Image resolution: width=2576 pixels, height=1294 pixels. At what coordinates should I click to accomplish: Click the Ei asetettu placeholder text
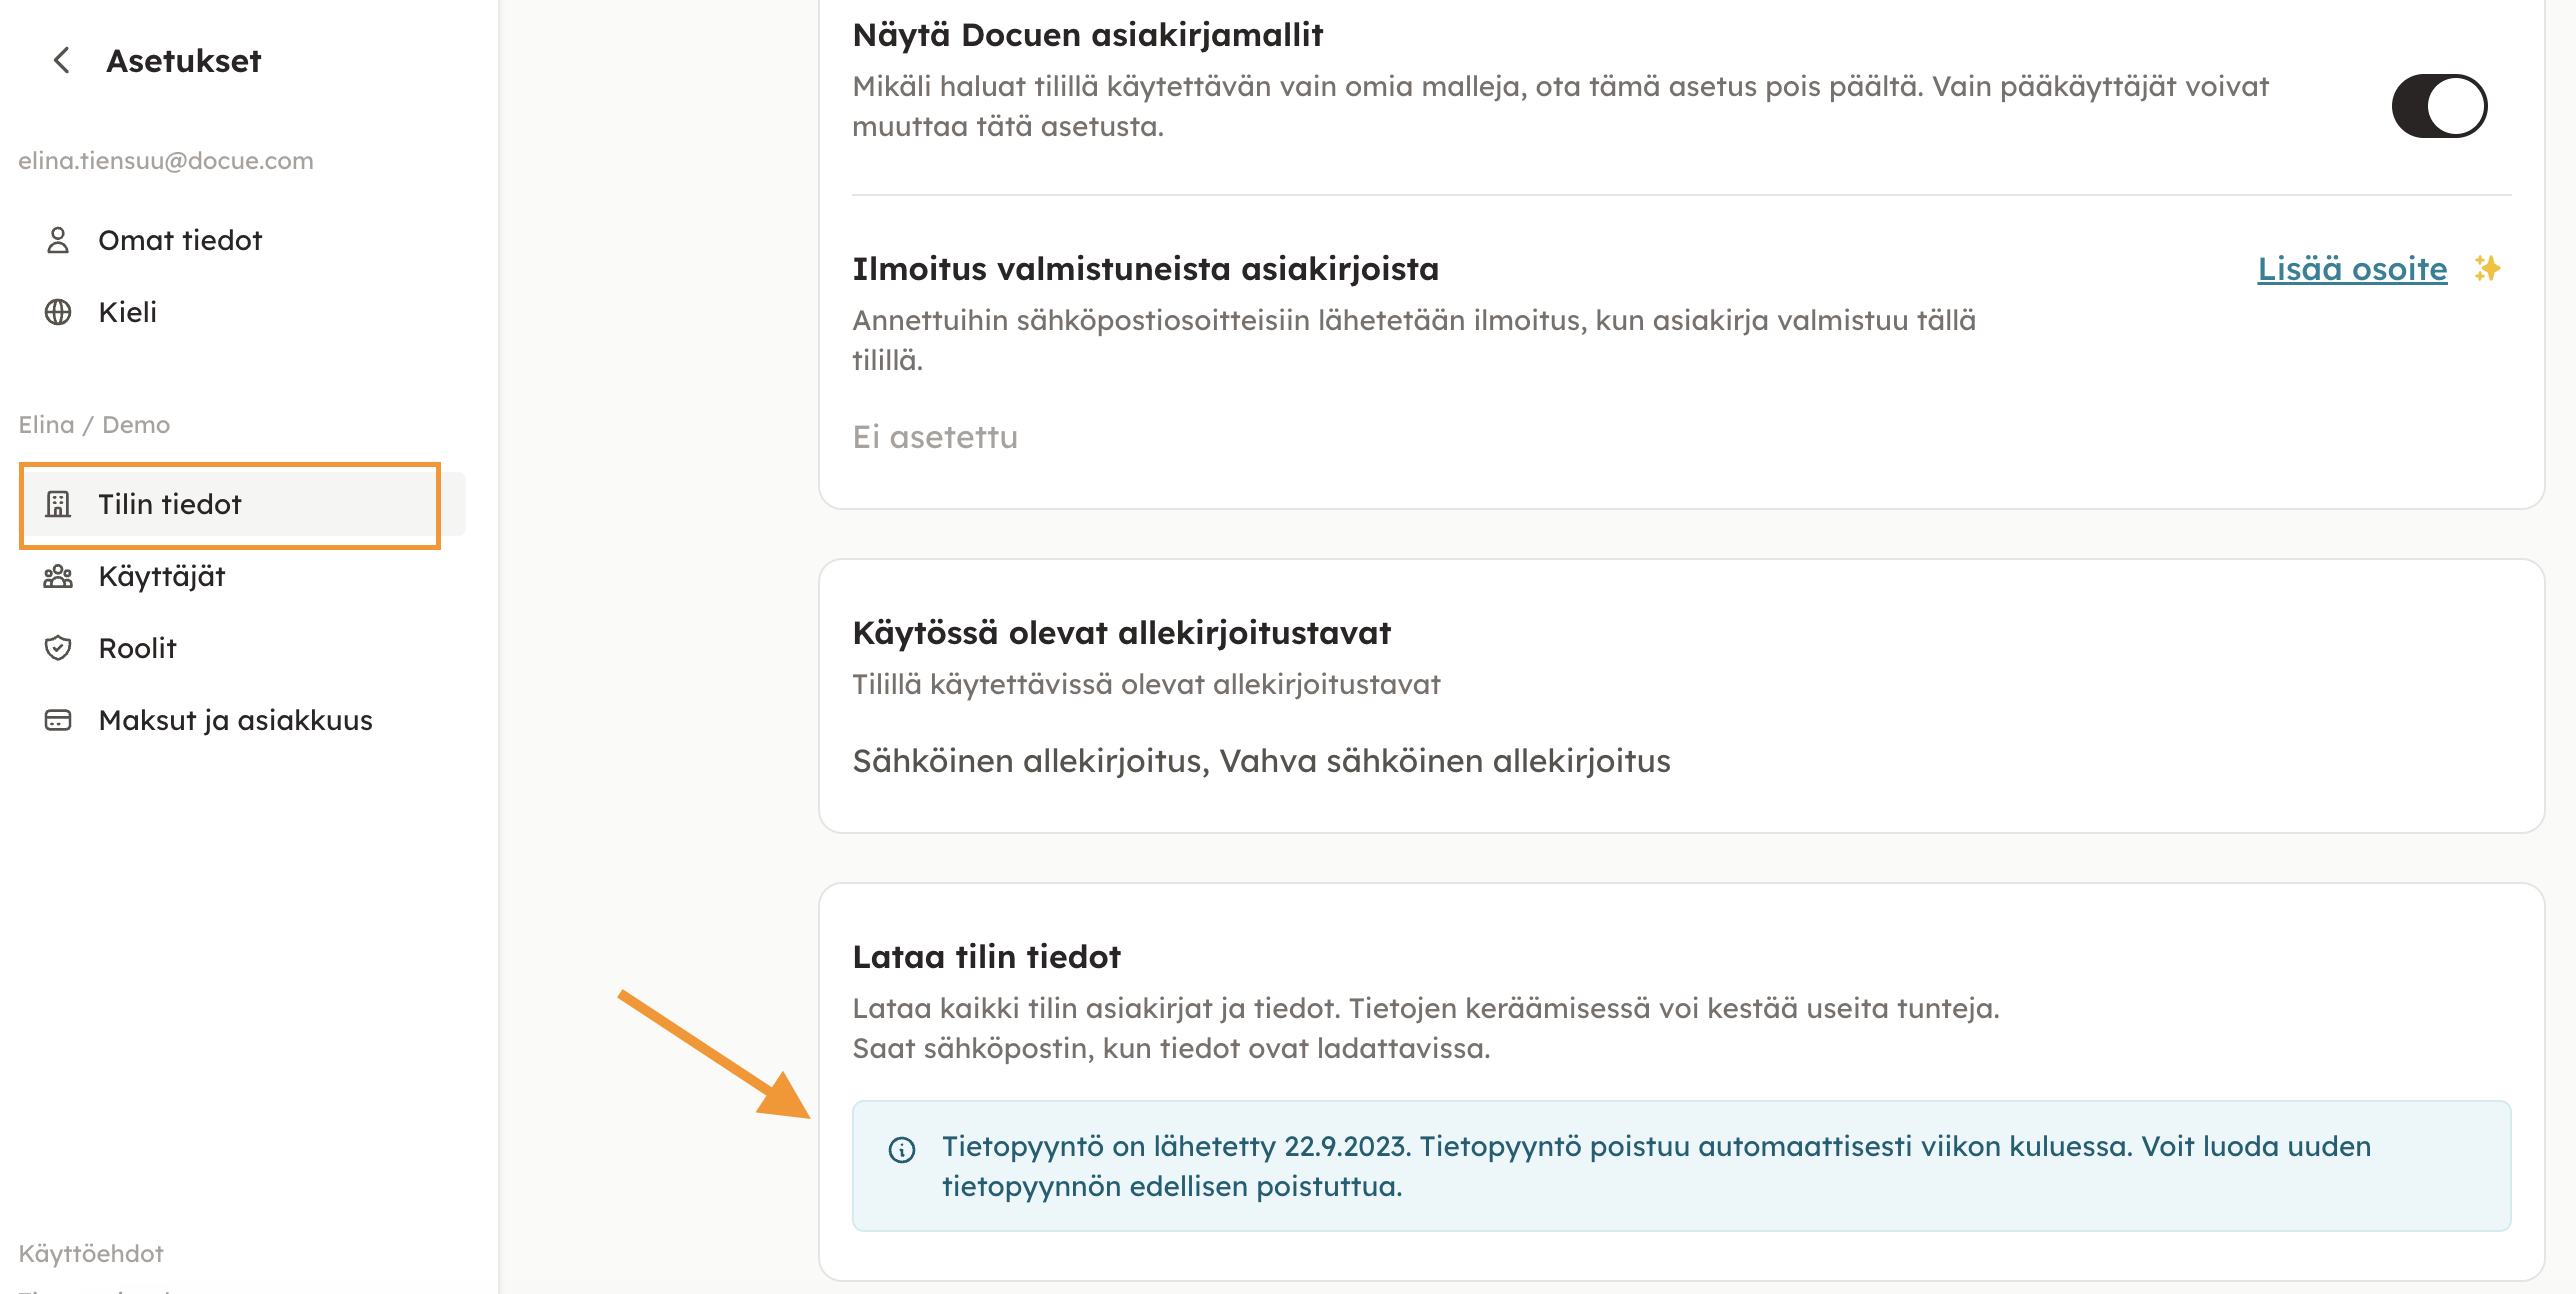click(x=935, y=437)
